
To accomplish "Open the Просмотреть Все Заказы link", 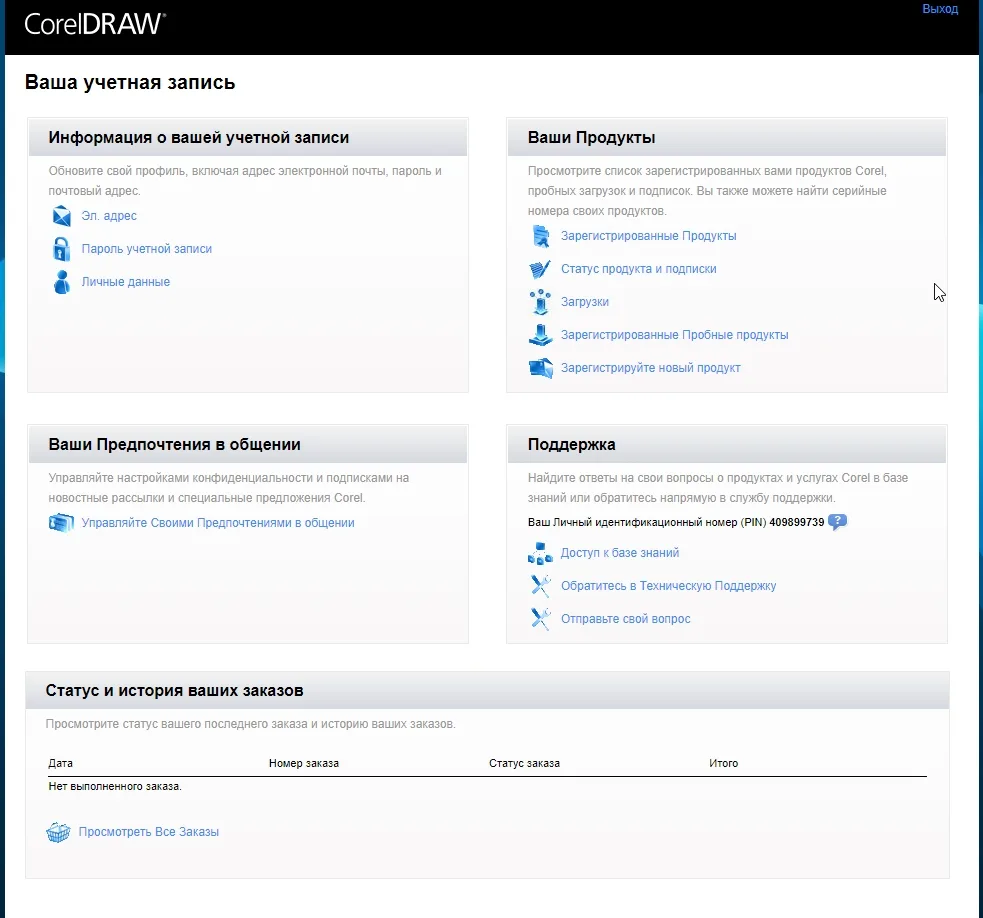I will tap(148, 832).
